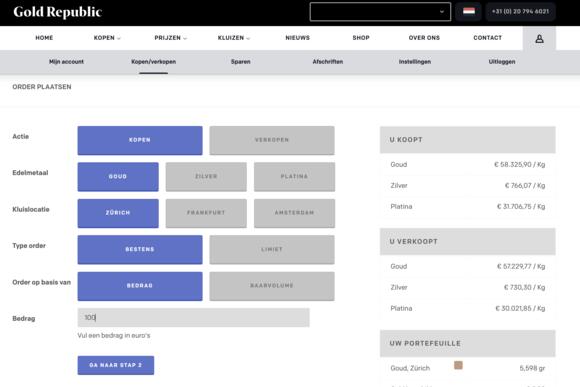Screen dimensions: 580x387
Task: Open Nieuws page
Action: 297,38
